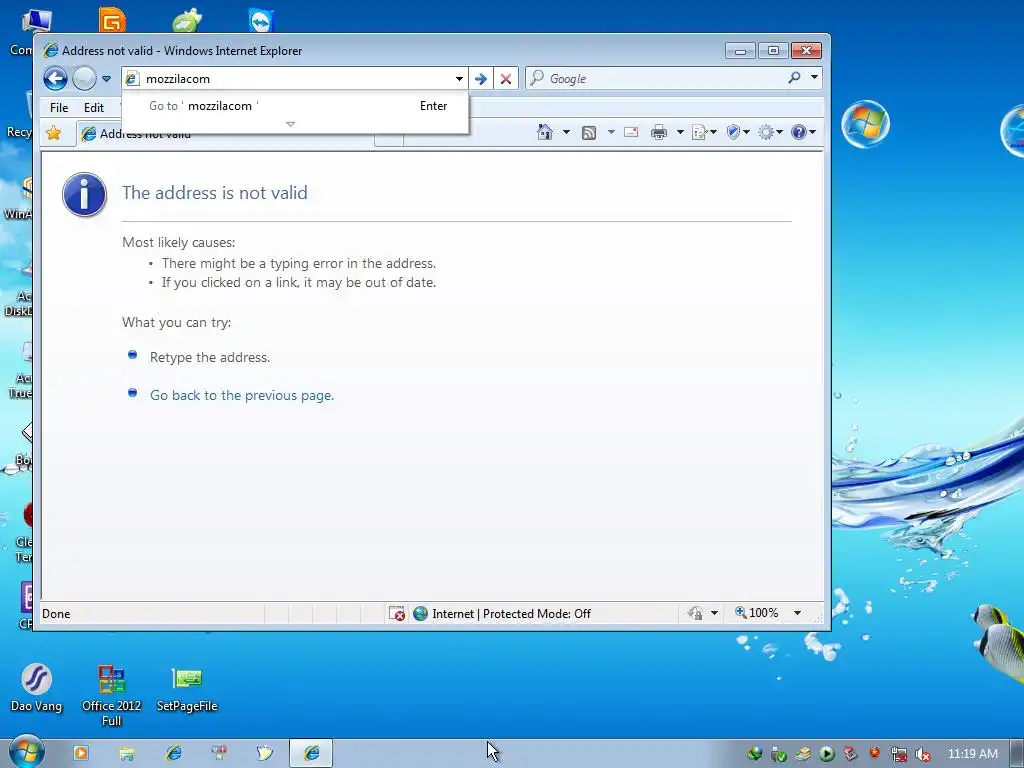Click the TeamViewer desktop icon

[x=261, y=20]
